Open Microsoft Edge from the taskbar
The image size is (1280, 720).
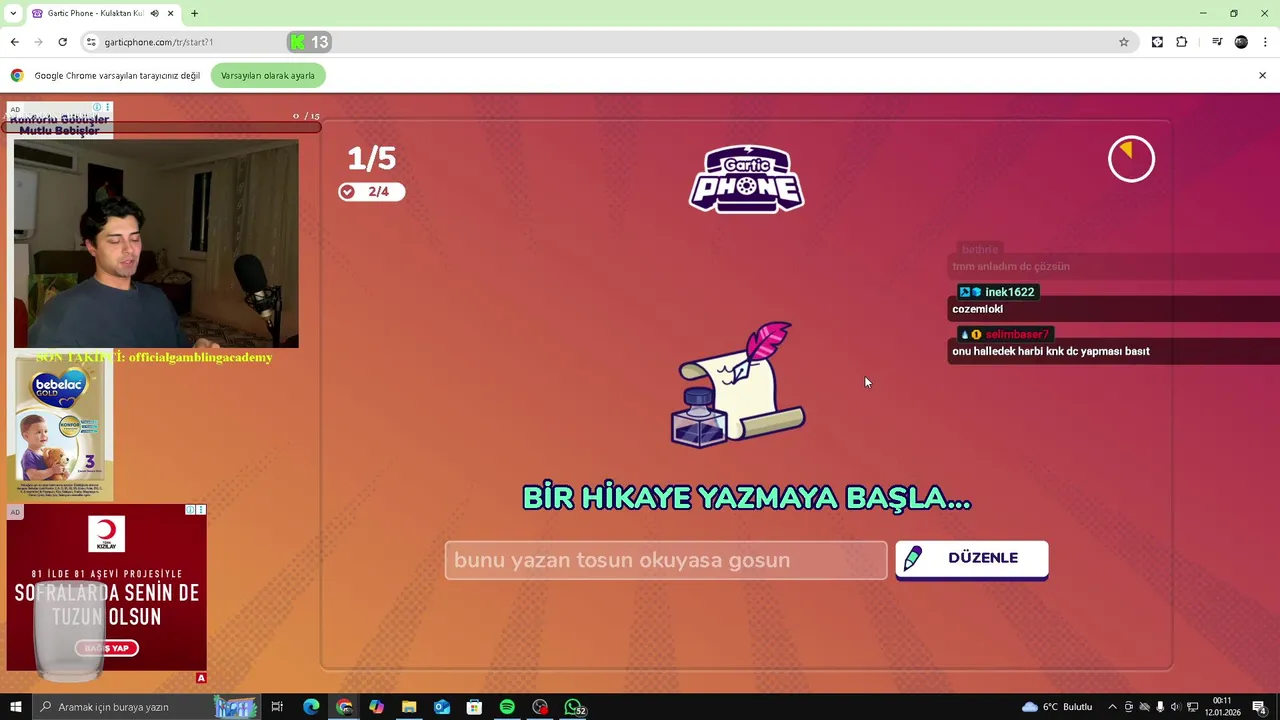(x=311, y=707)
